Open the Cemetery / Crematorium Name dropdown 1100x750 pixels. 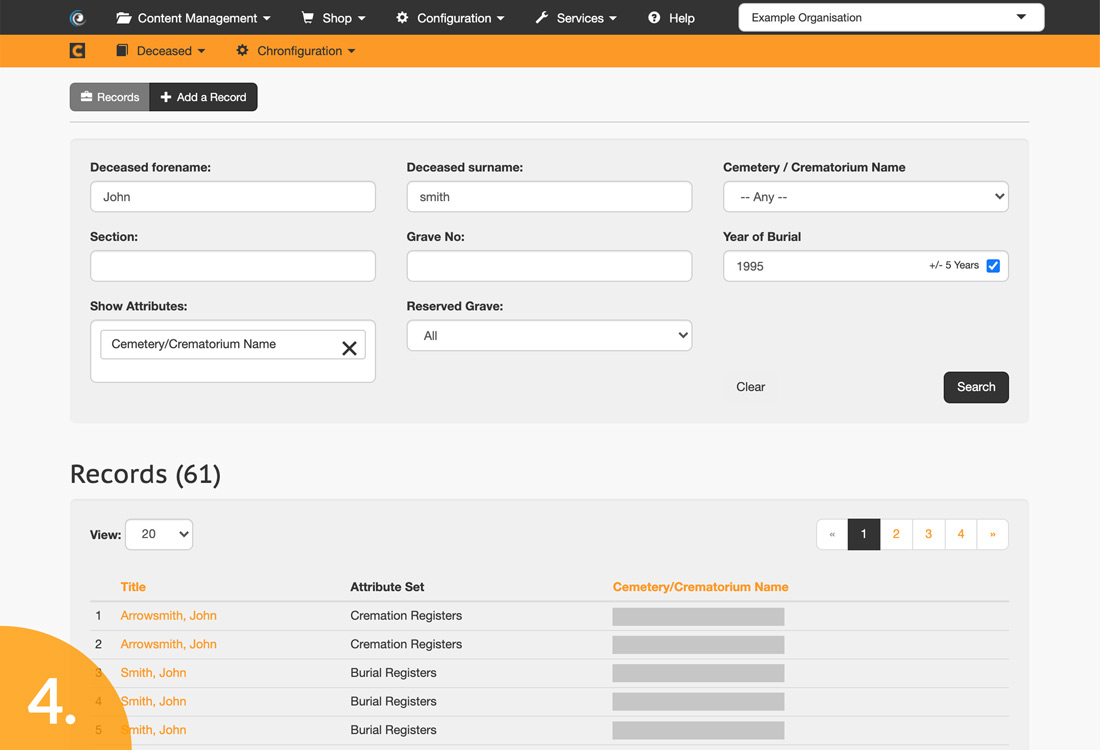tap(866, 197)
